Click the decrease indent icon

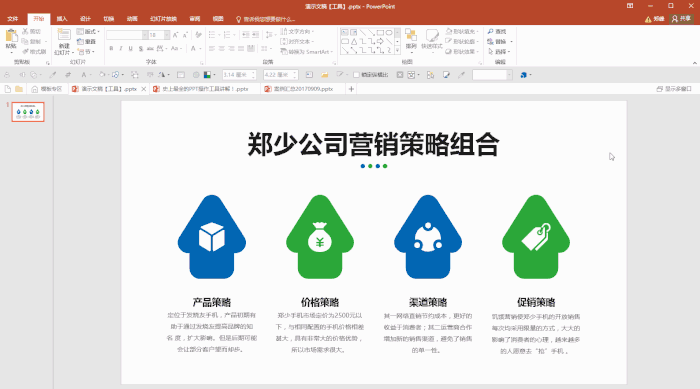click(x=246, y=35)
